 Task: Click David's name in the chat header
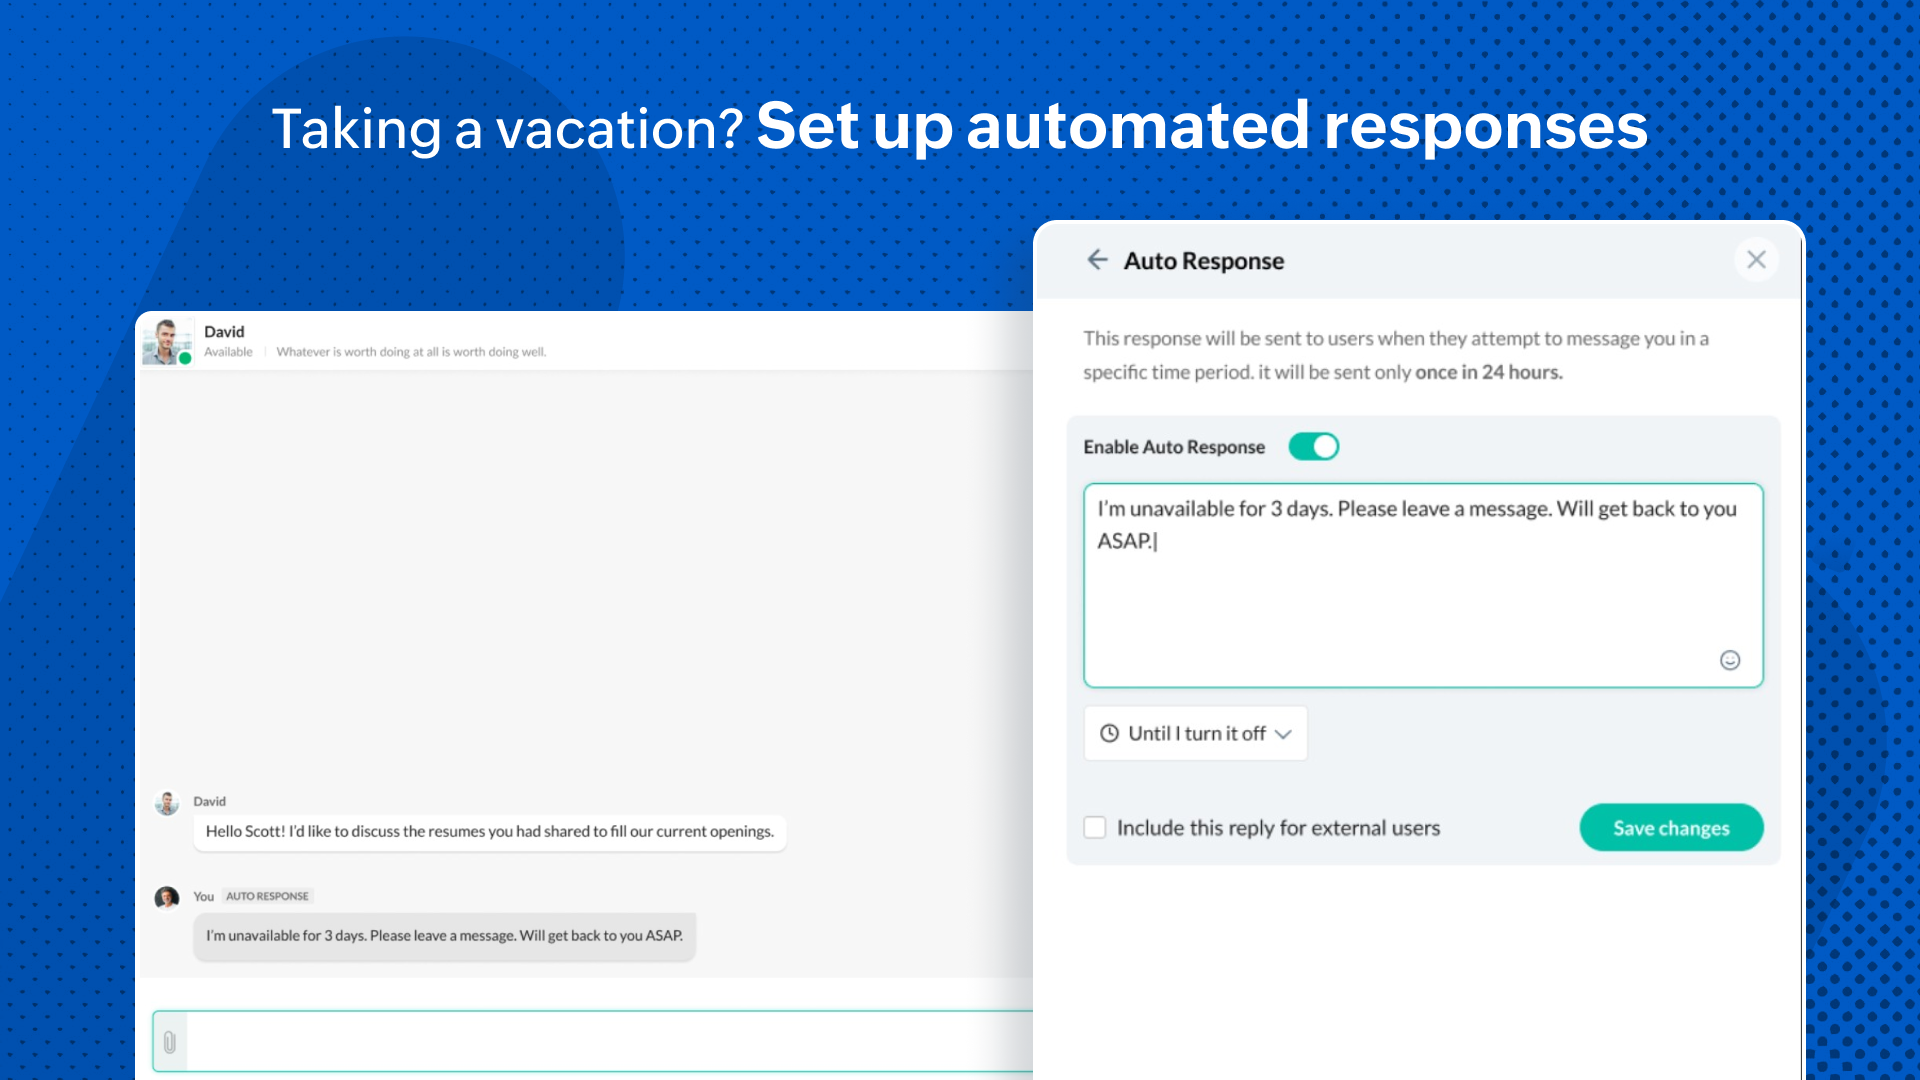(x=224, y=332)
